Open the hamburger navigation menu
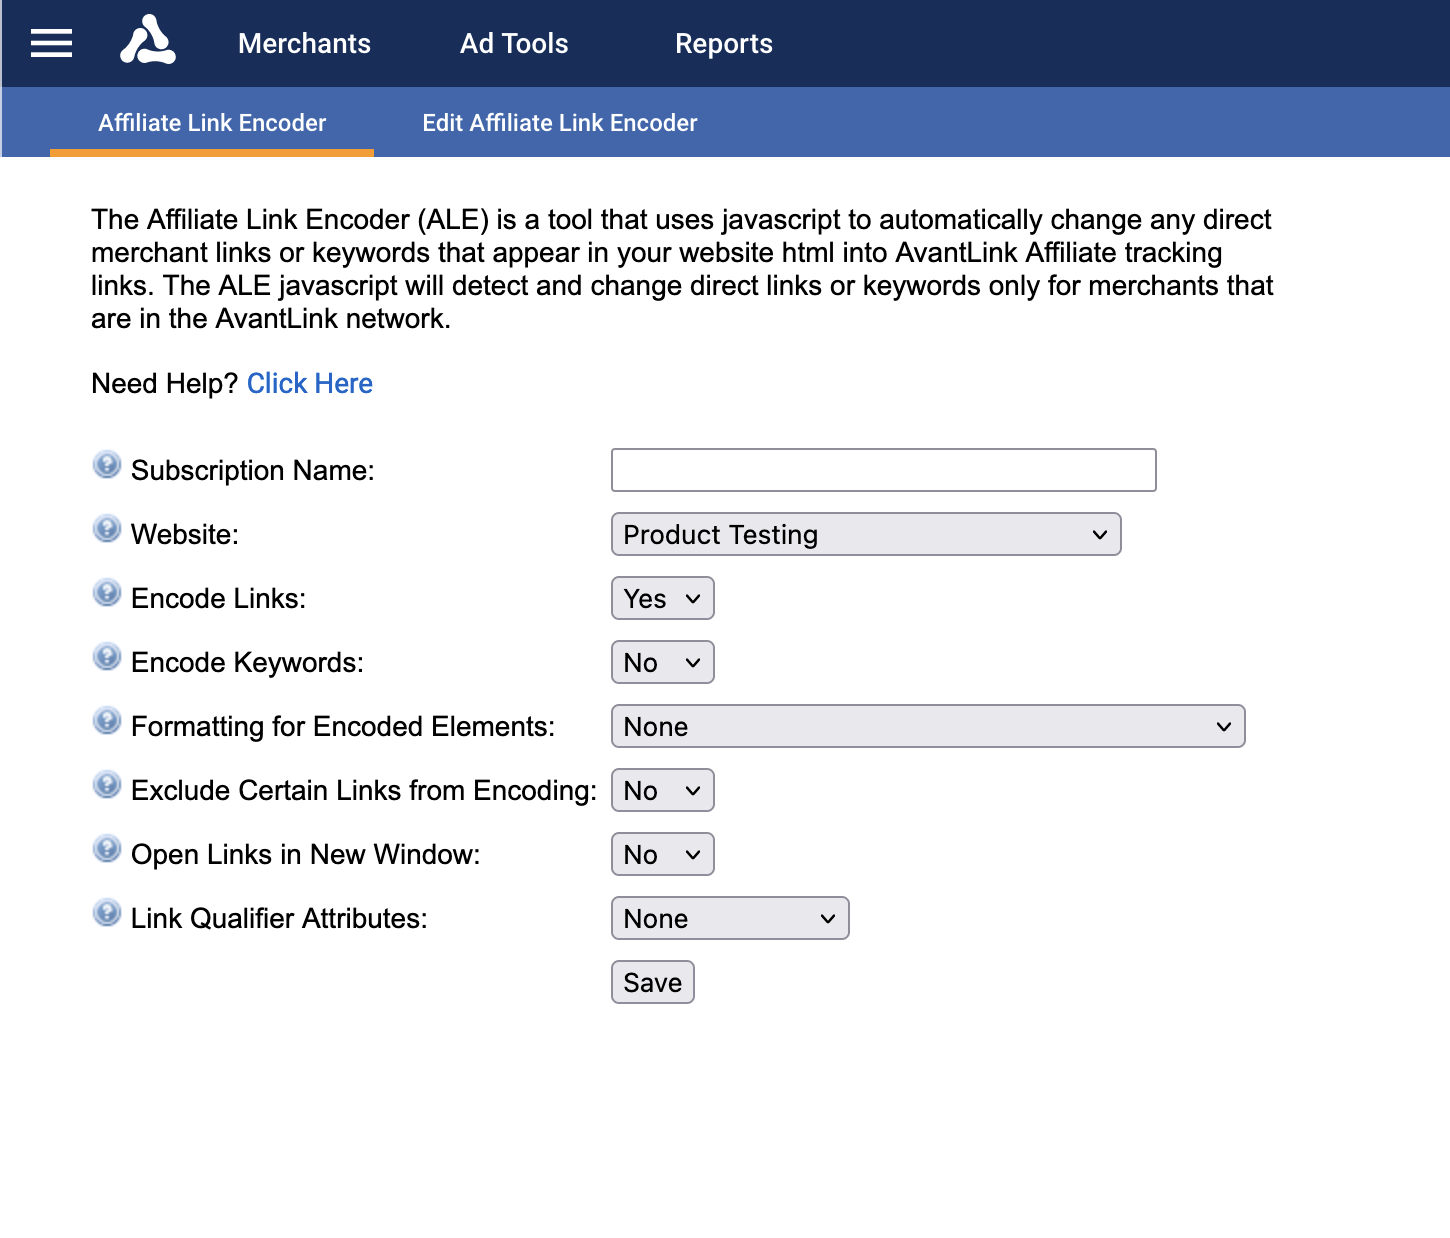The width and height of the screenshot is (1450, 1238). pyautogui.click(x=51, y=43)
